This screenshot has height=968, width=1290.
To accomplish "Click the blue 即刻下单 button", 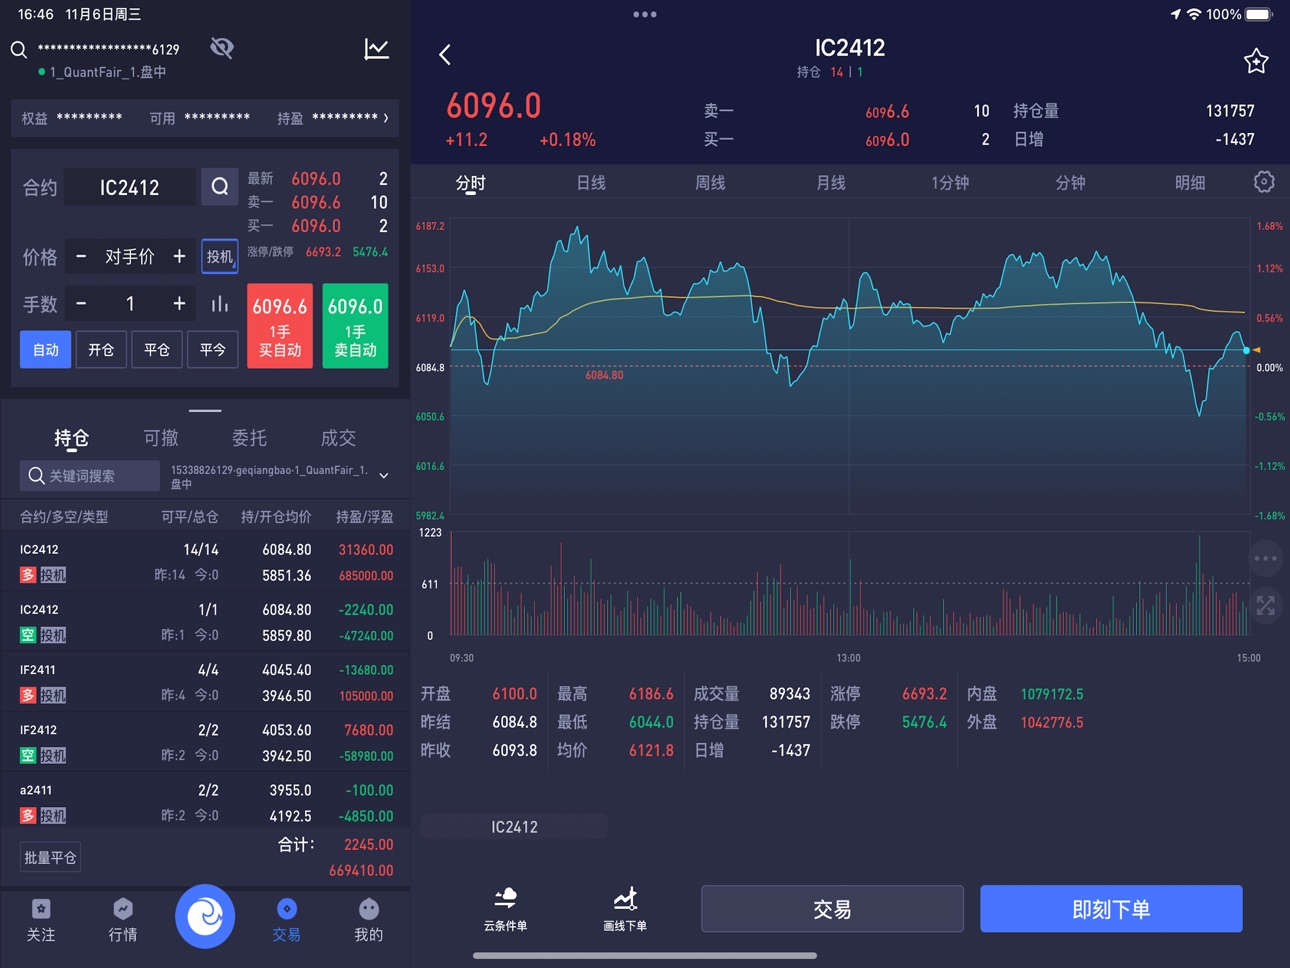I will 1111,909.
